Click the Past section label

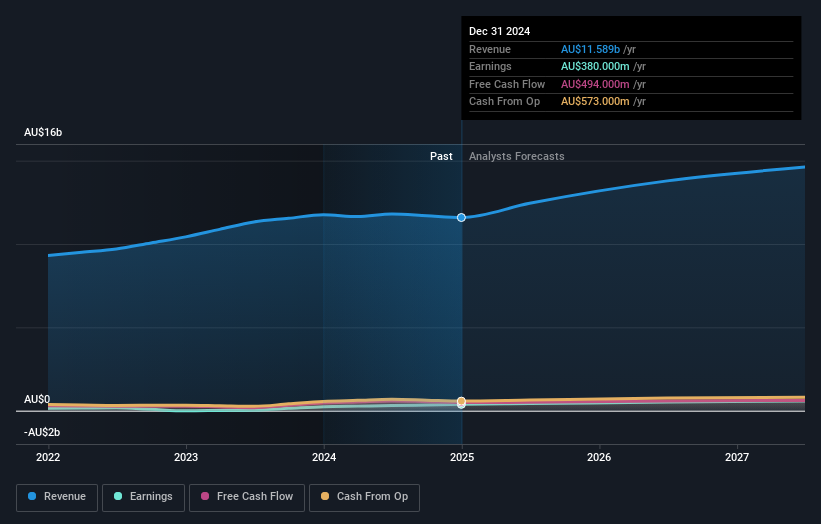coord(441,156)
